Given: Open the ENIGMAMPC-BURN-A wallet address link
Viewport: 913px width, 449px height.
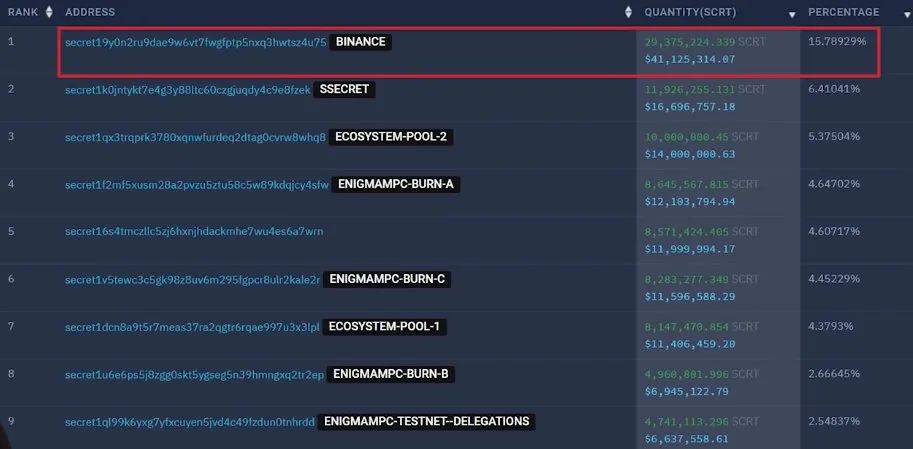Looking at the screenshot, I should [197, 186].
